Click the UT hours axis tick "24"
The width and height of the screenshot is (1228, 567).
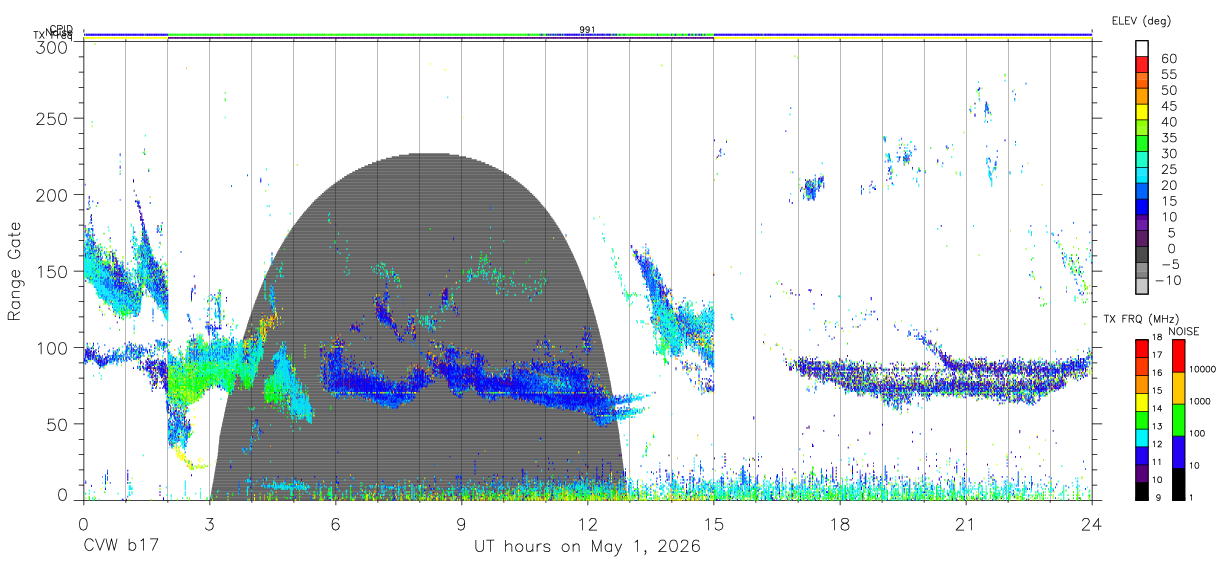(x=1091, y=524)
